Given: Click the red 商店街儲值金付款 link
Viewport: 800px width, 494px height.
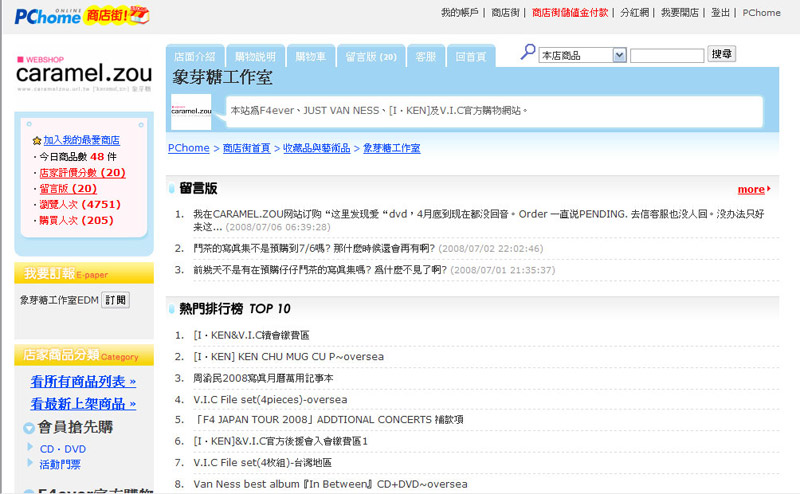Looking at the screenshot, I should click(x=570, y=13).
